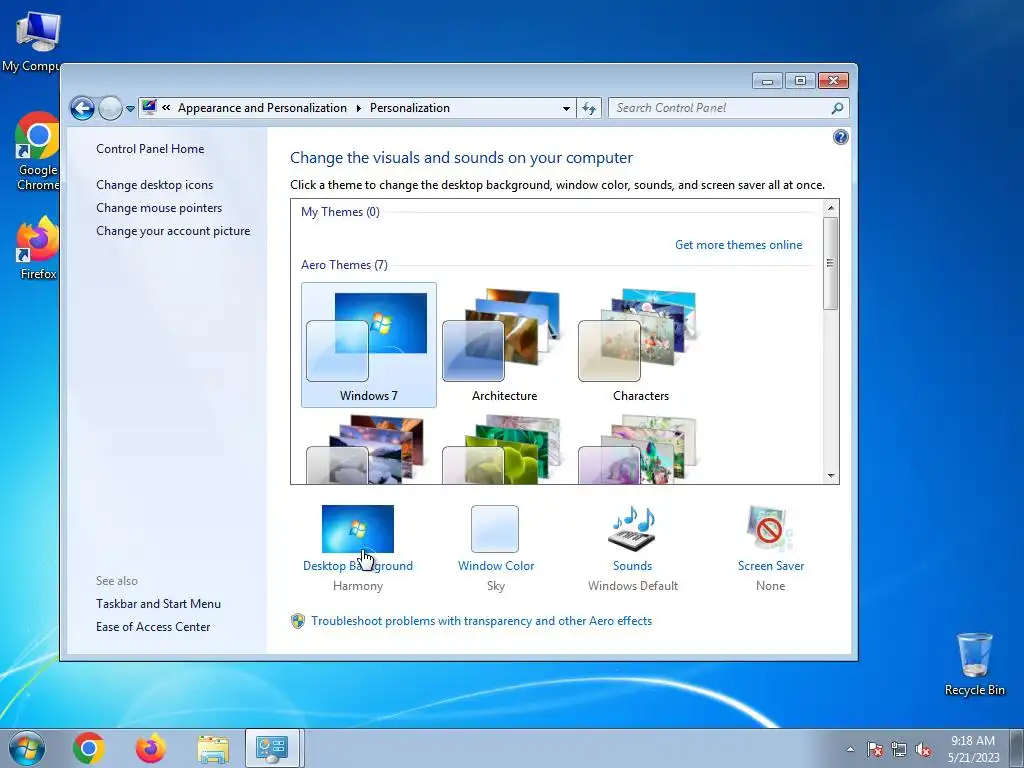Open Desktop Background settings icon

click(x=358, y=528)
